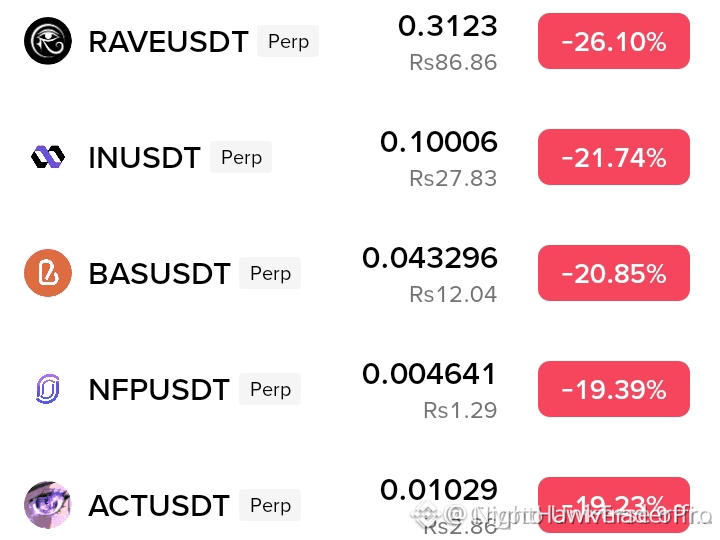720x540 pixels.
Task: Select the 0.004641 NFPUSDT price
Action: point(430,373)
